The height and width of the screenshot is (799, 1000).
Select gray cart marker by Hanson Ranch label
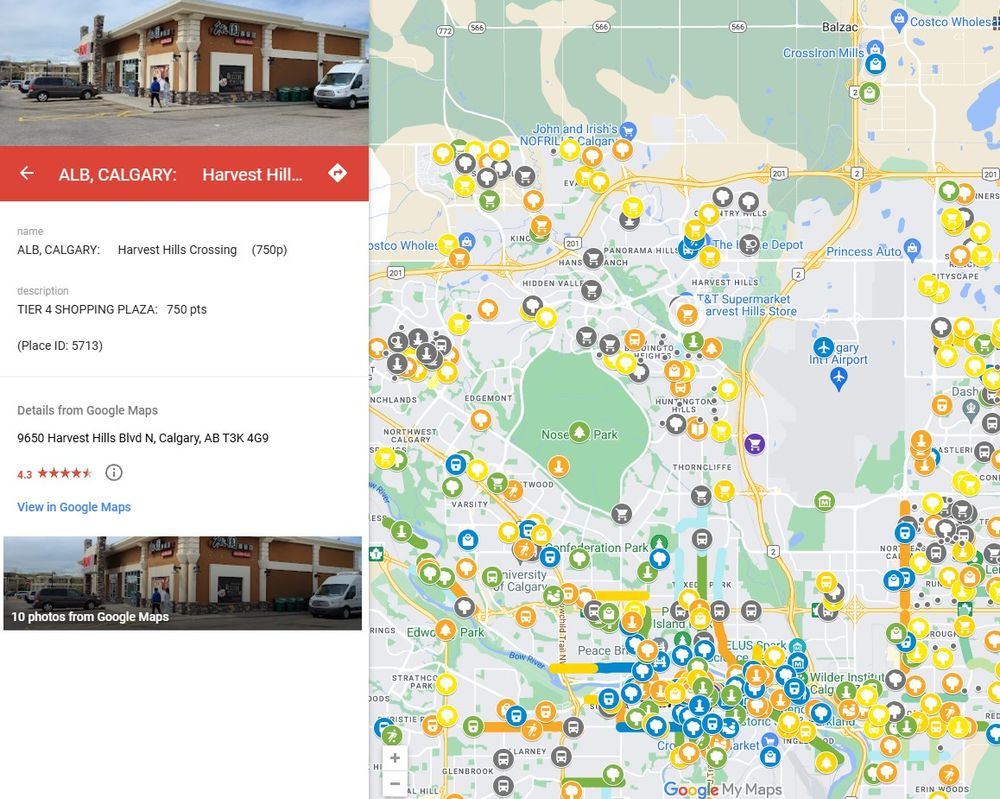pos(593,258)
